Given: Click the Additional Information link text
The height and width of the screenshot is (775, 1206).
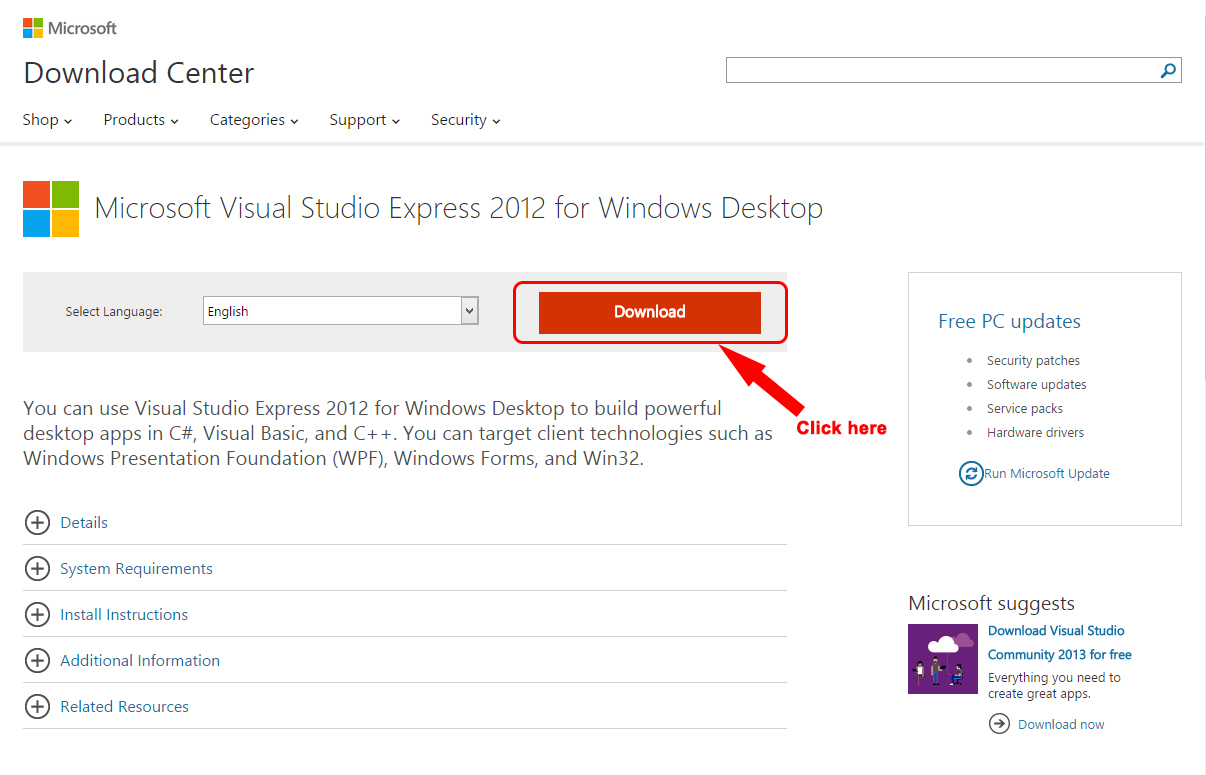Looking at the screenshot, I should pyautogui.click(x=140, y=661).
